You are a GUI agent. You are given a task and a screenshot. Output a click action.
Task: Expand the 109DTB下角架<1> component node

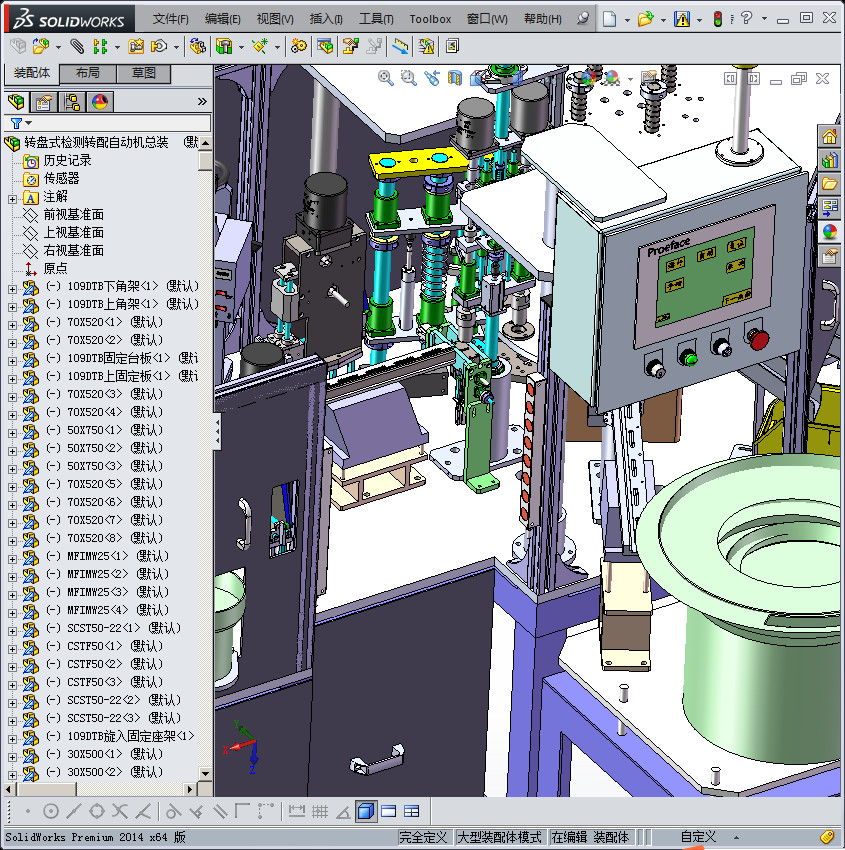point(12,287)
